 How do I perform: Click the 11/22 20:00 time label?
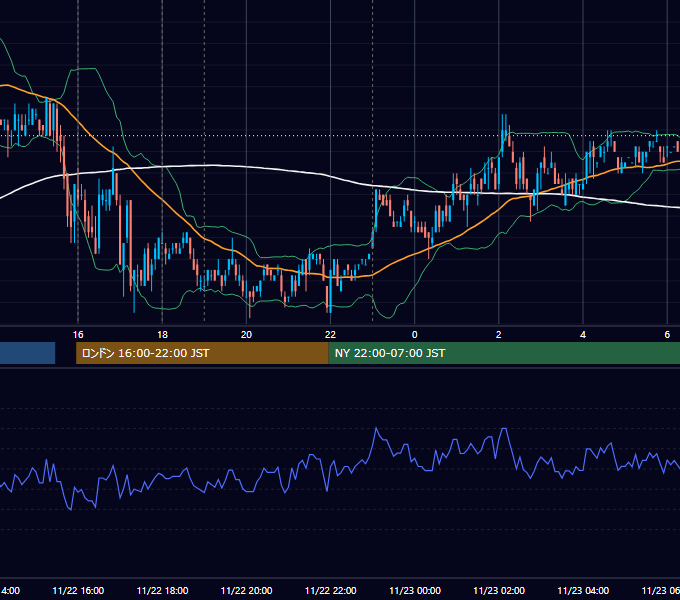tap(246, 591)
